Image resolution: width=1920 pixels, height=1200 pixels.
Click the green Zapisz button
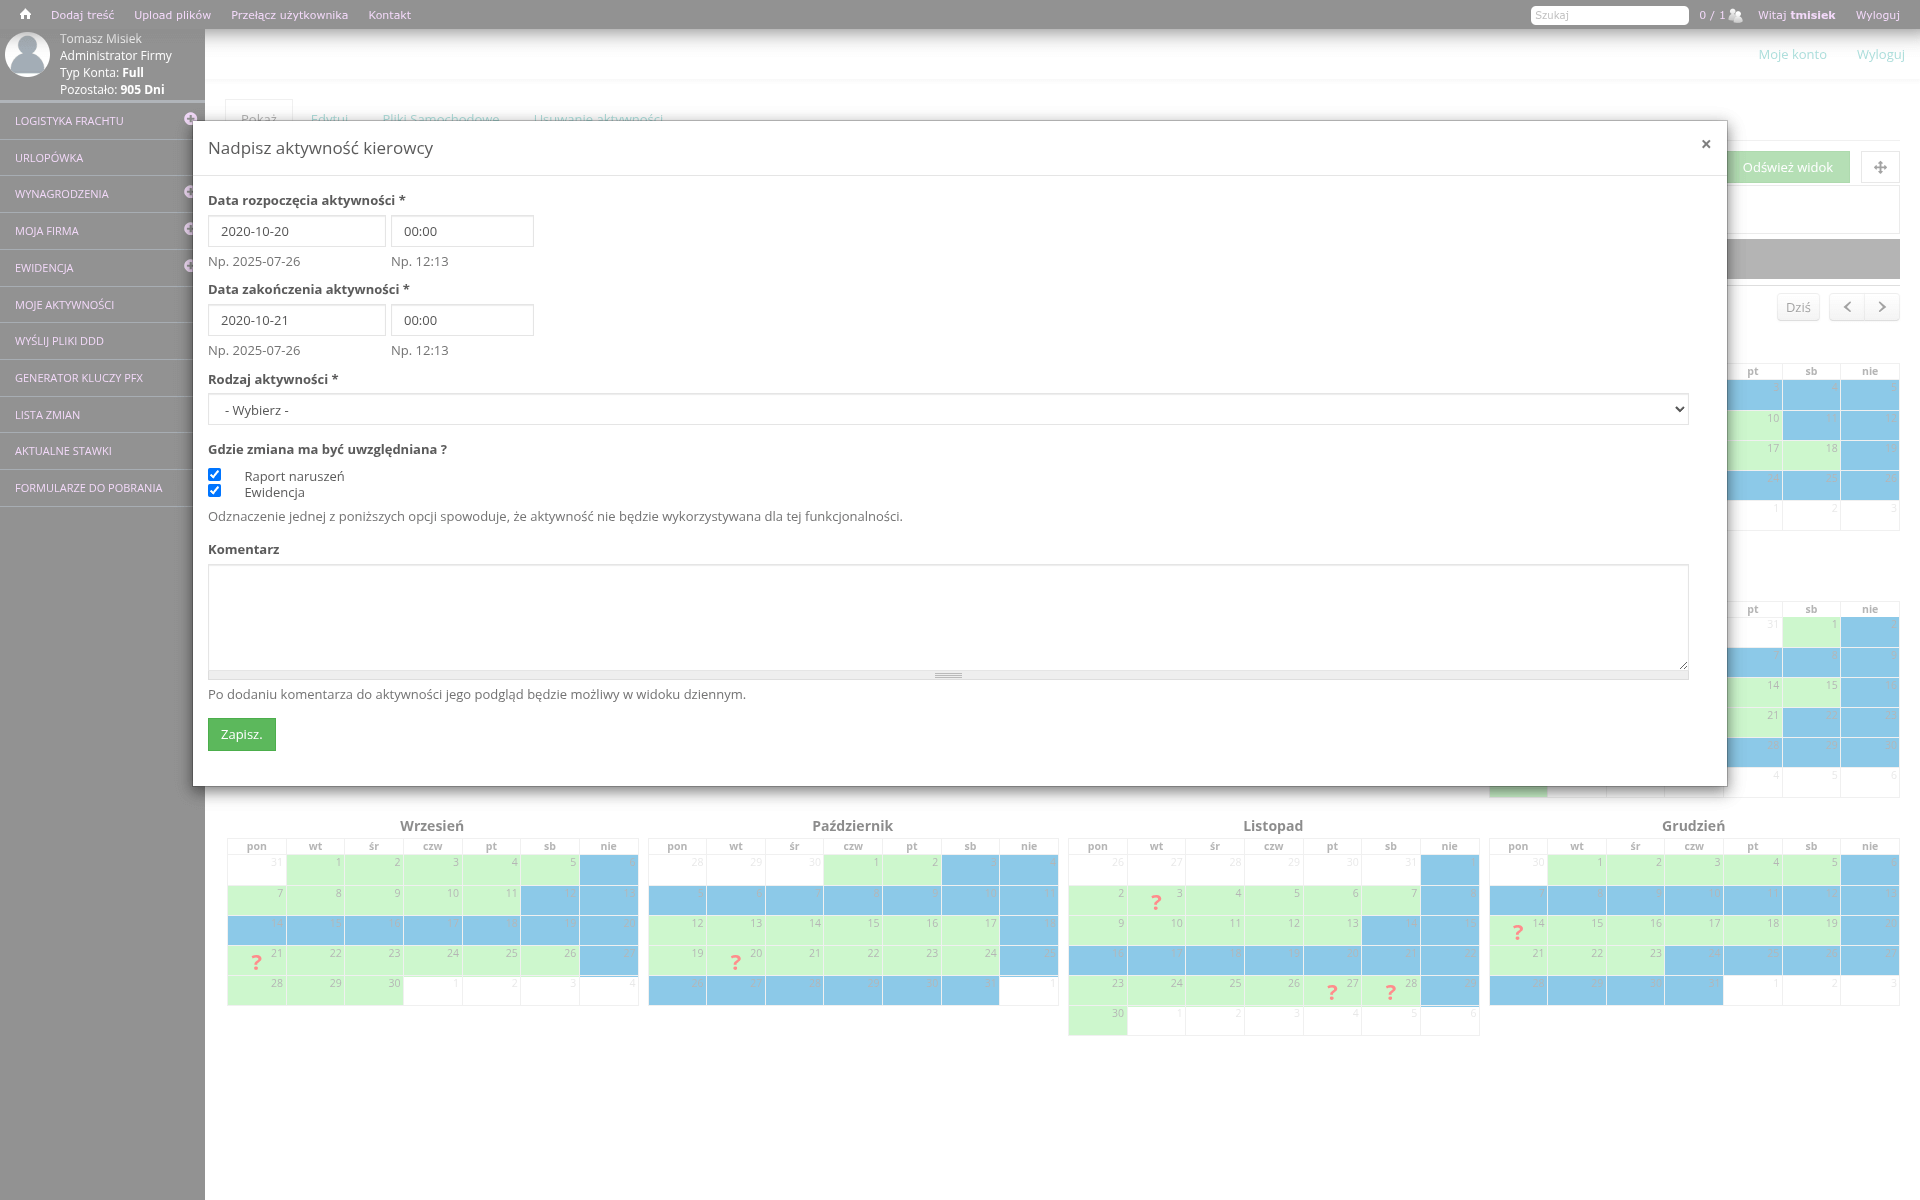[241, 734]
